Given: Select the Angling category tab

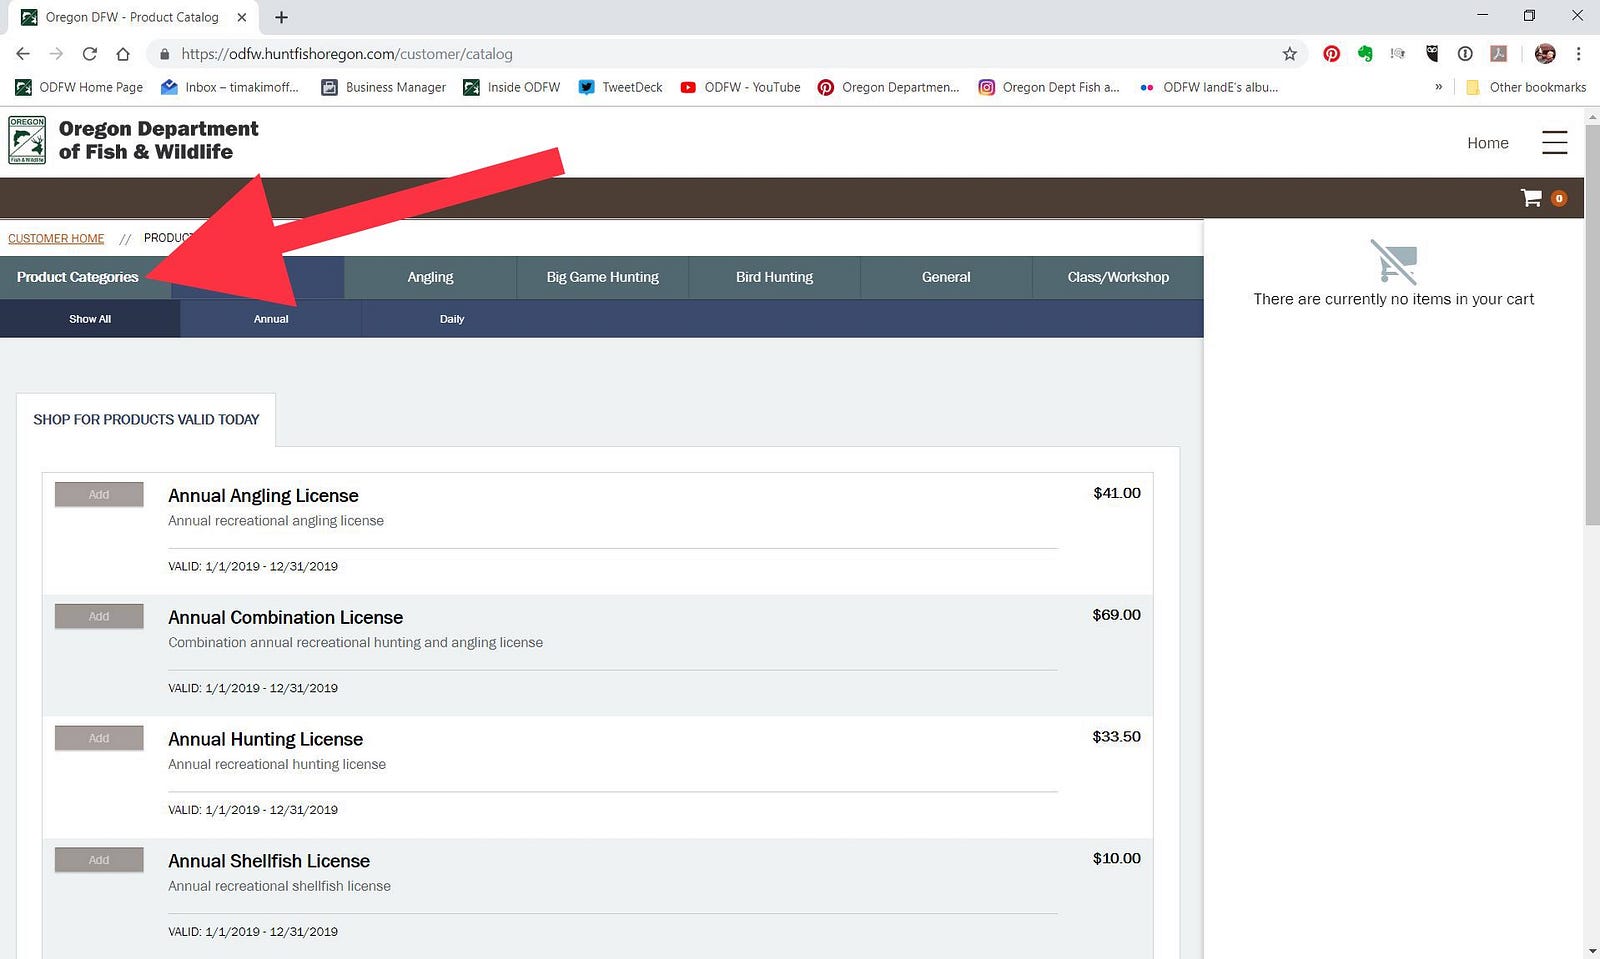Looking at the screenshot, I should click(x=430, y=277).
